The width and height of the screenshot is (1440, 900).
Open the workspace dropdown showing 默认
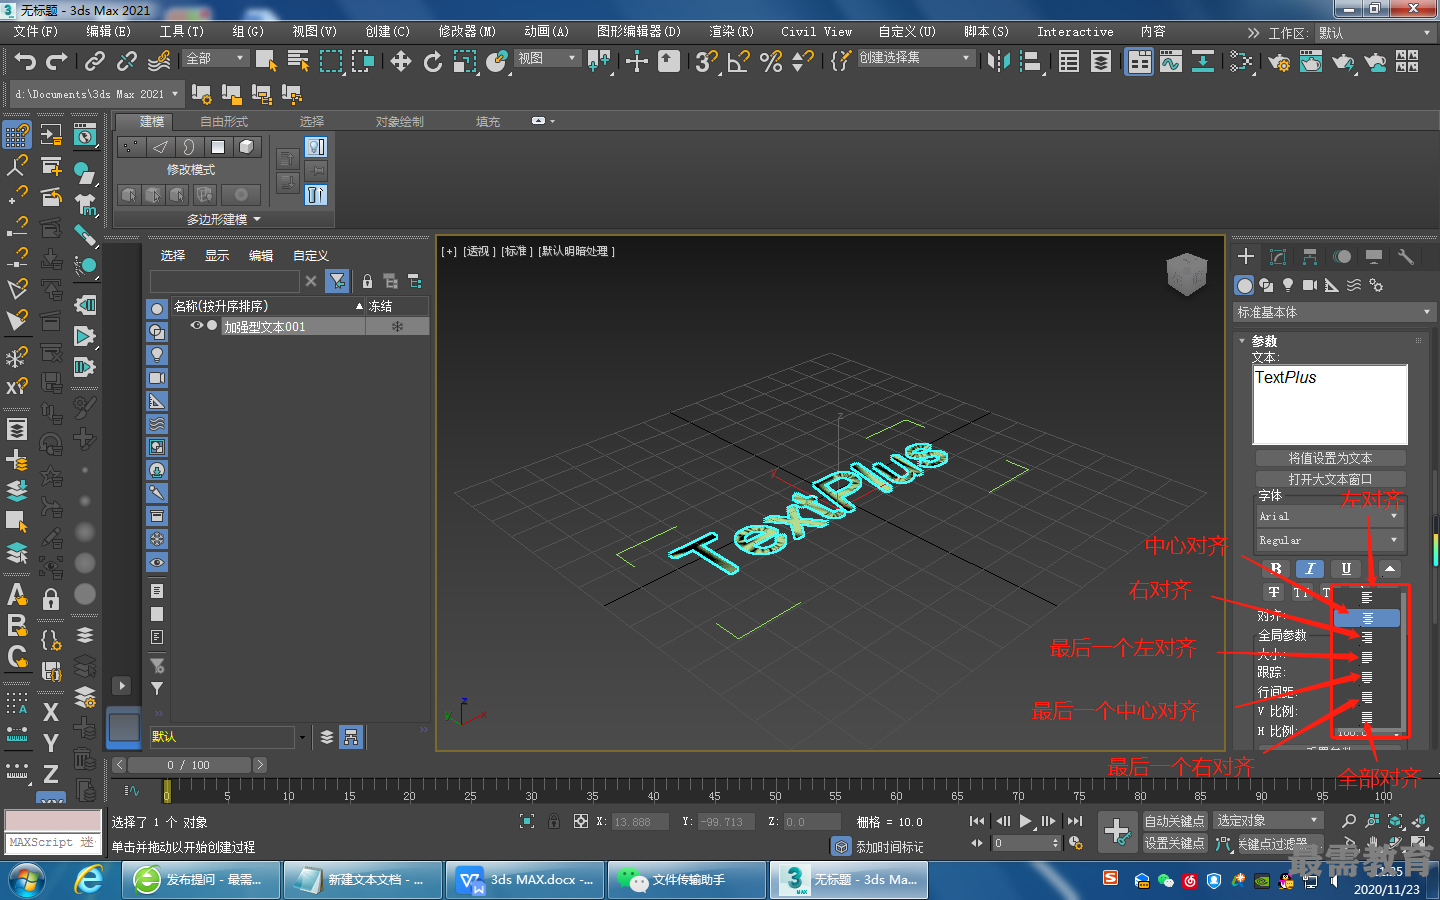[x=1375, y=33]
